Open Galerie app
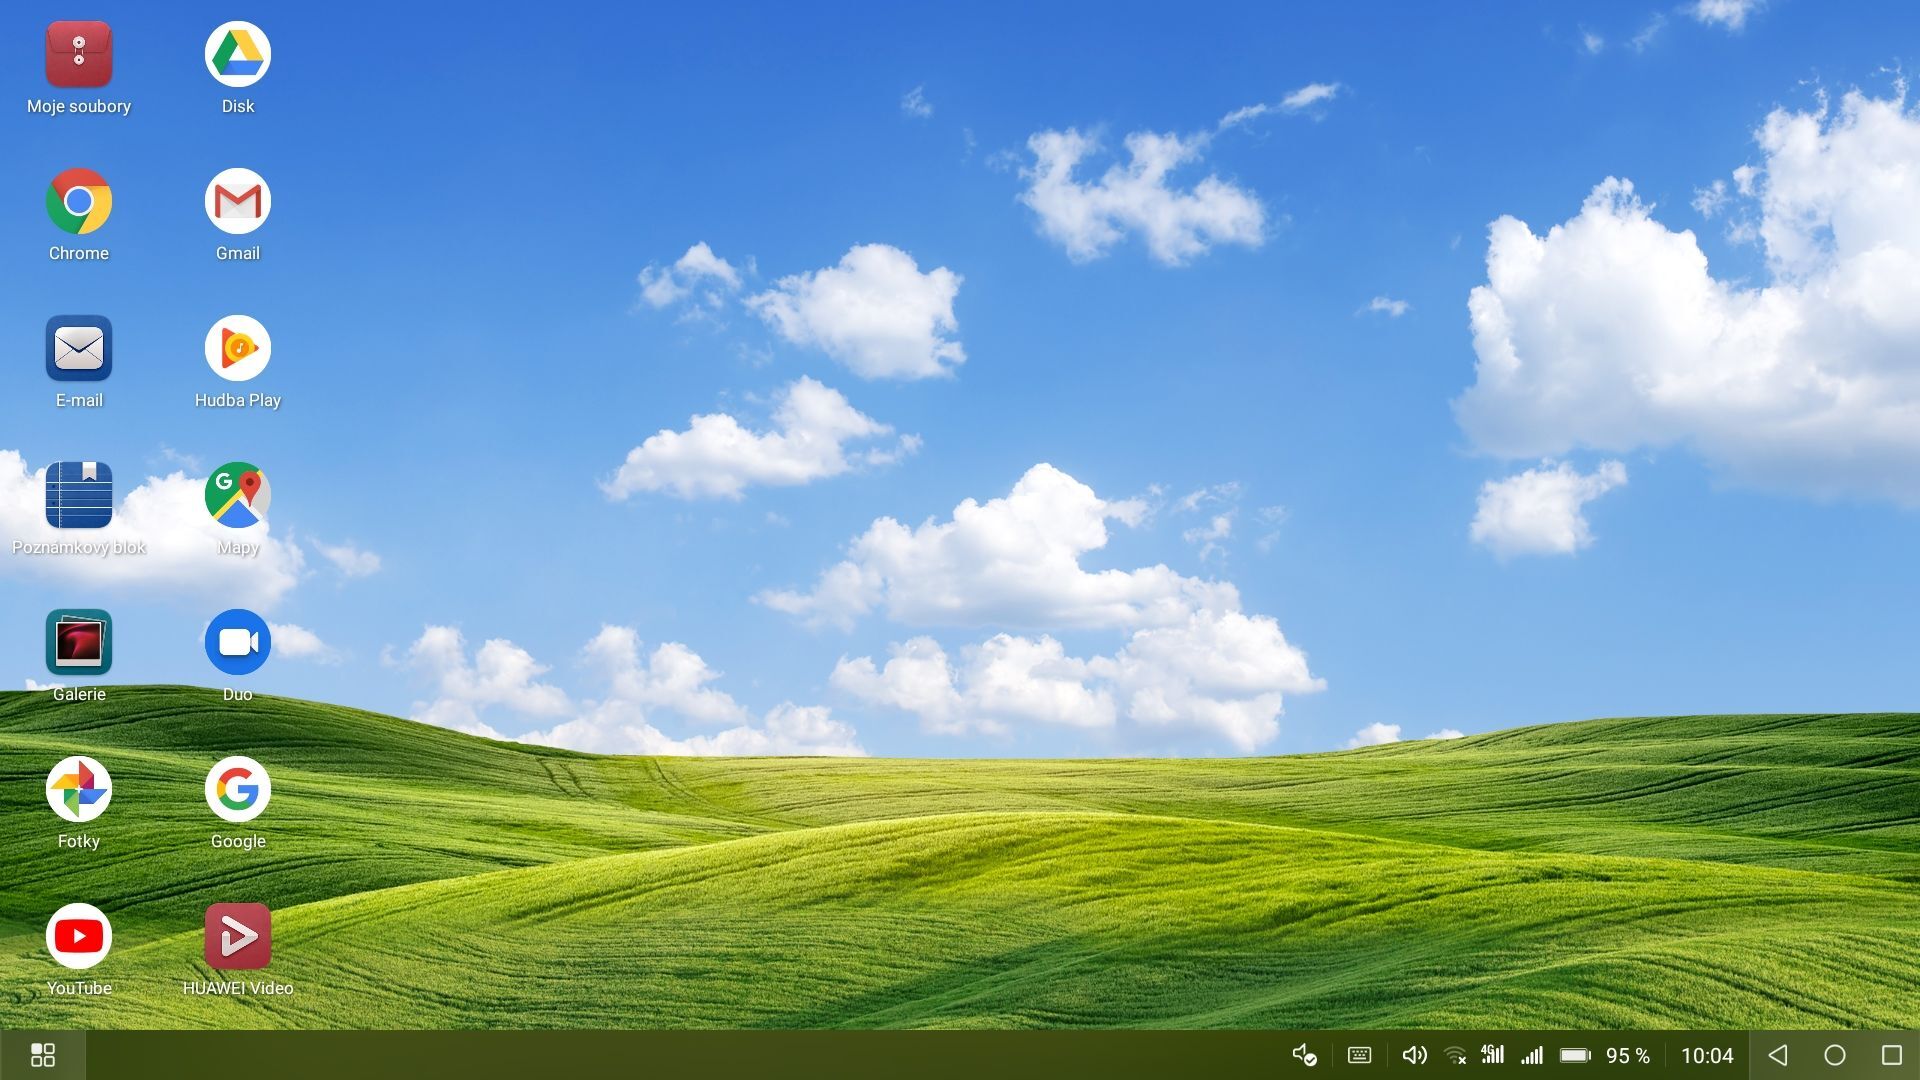 click(79, 643)
